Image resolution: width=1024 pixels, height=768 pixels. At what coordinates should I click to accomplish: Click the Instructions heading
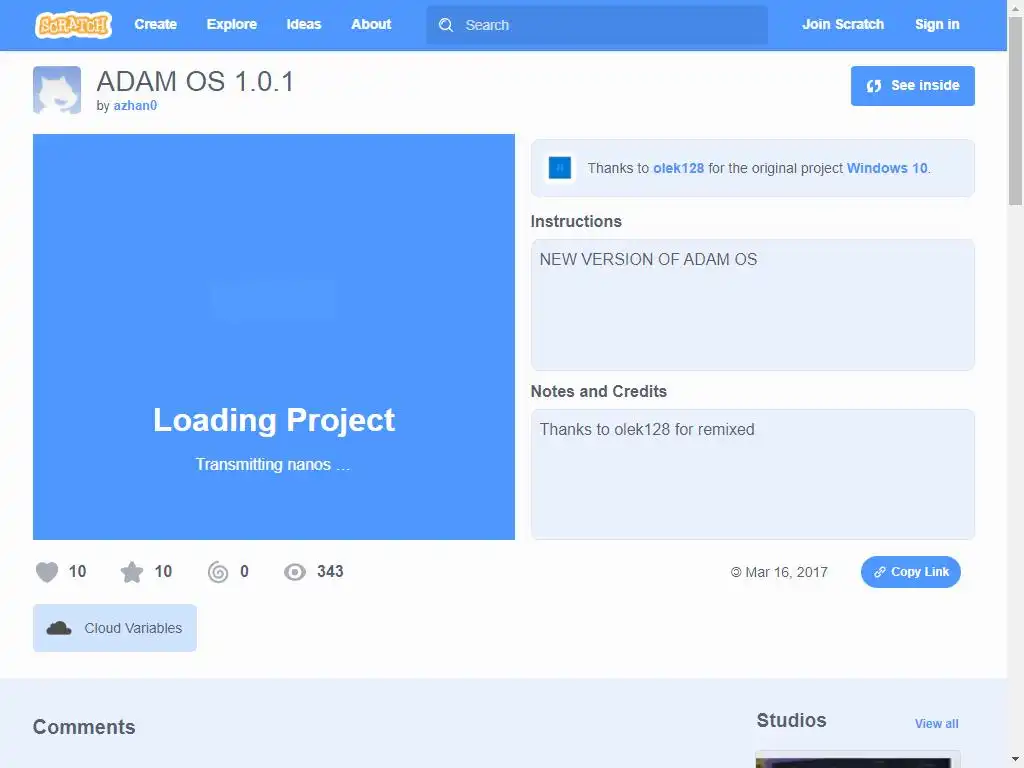tap(576, 221)
